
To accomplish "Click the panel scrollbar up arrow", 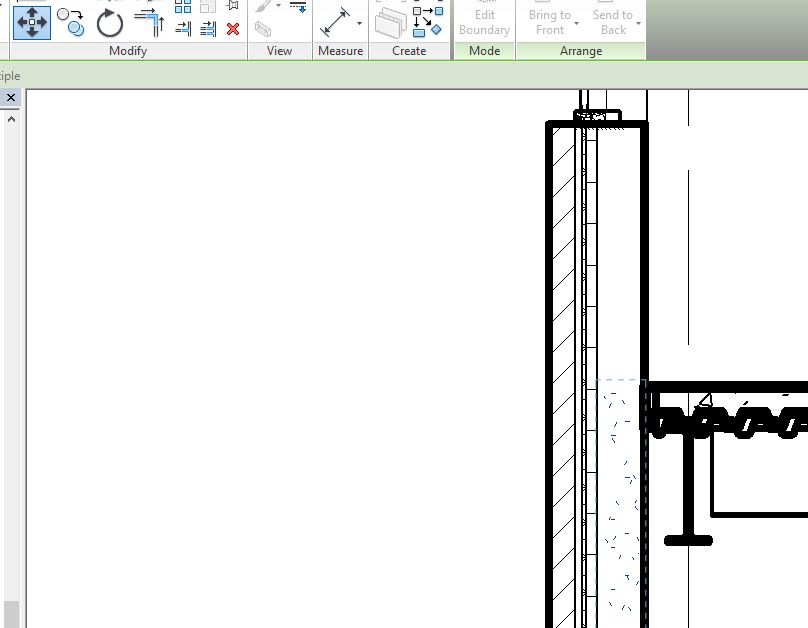I will (11, 119).
